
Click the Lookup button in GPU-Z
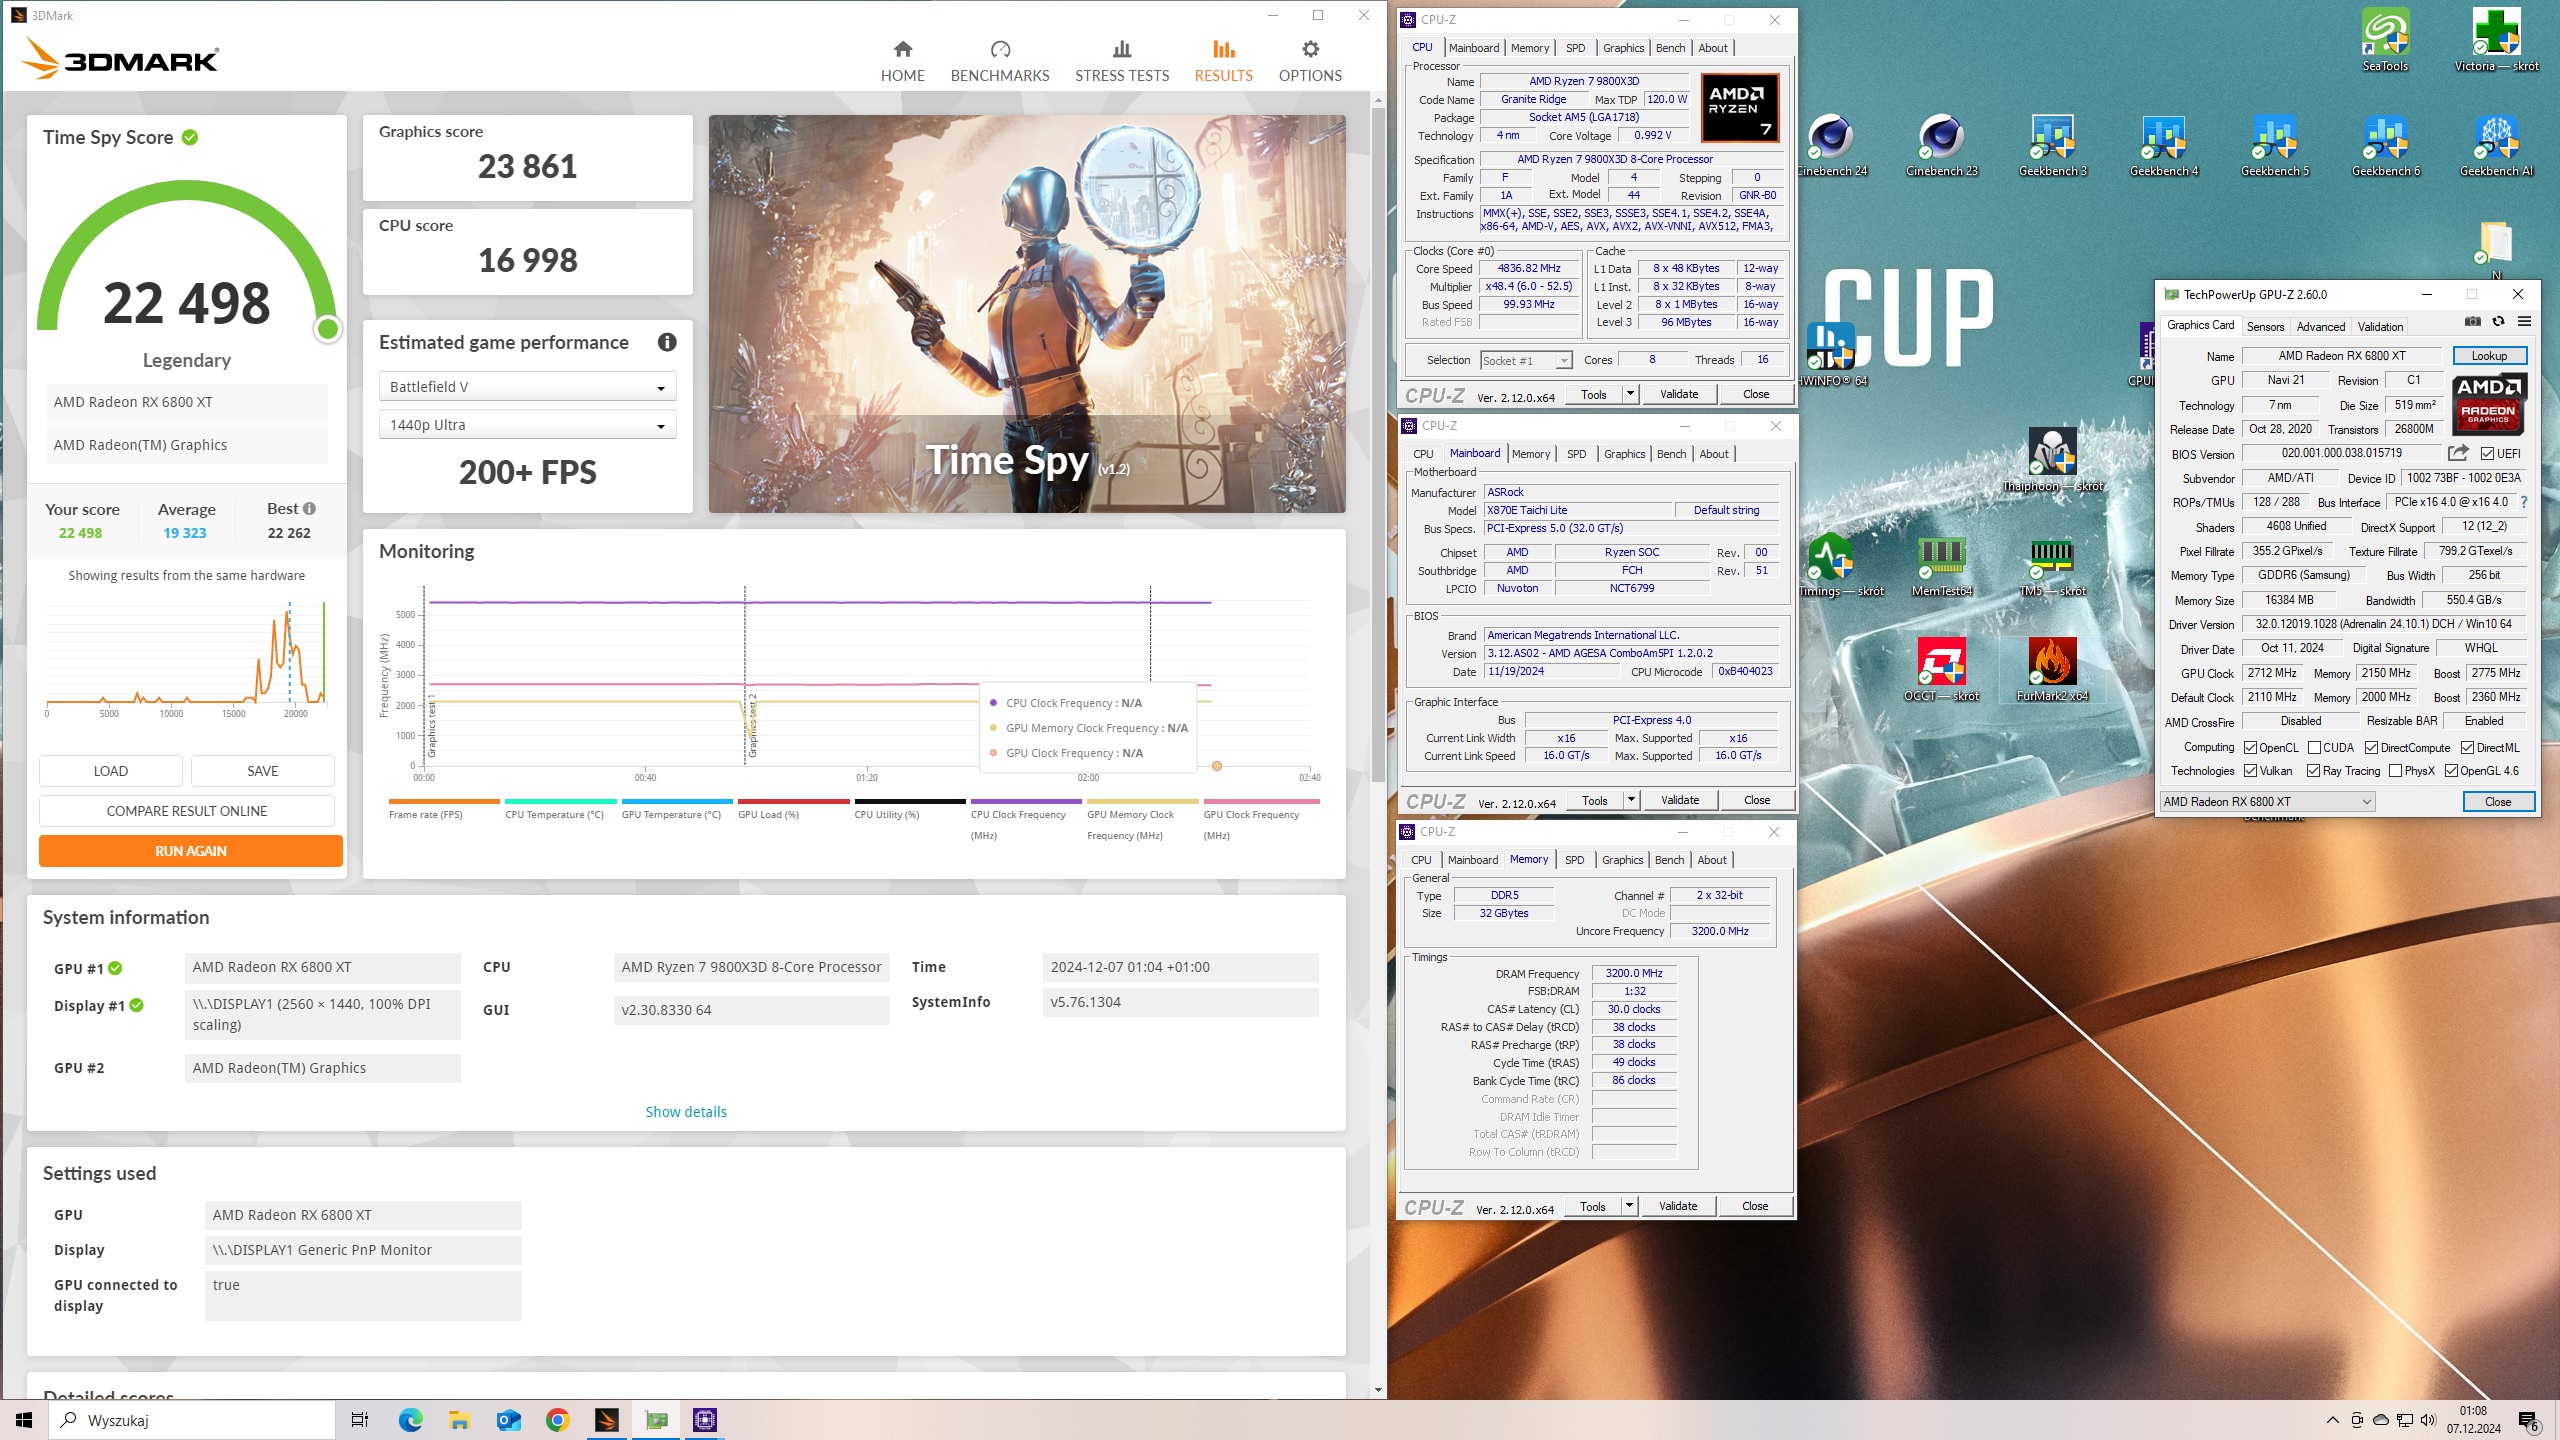pos(2489,356)
